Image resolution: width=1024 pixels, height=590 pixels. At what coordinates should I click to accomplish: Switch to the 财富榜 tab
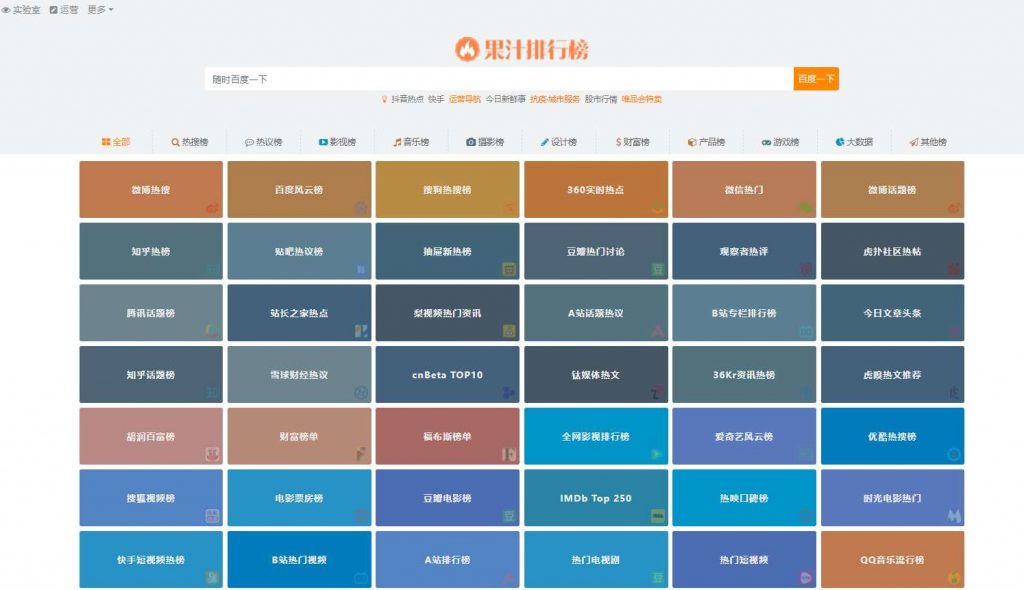(x=633, y=142)
